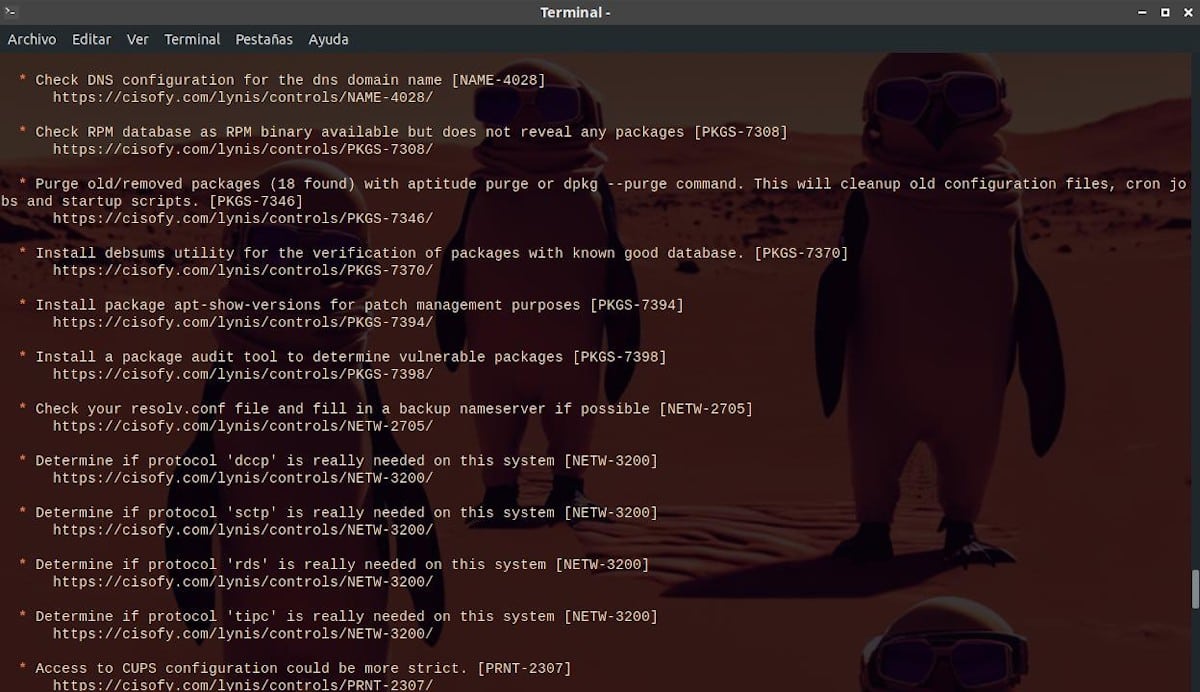Click the vertical scrollbar thumb
This screenshot has width=1200, height=692.
[1195, 589]
